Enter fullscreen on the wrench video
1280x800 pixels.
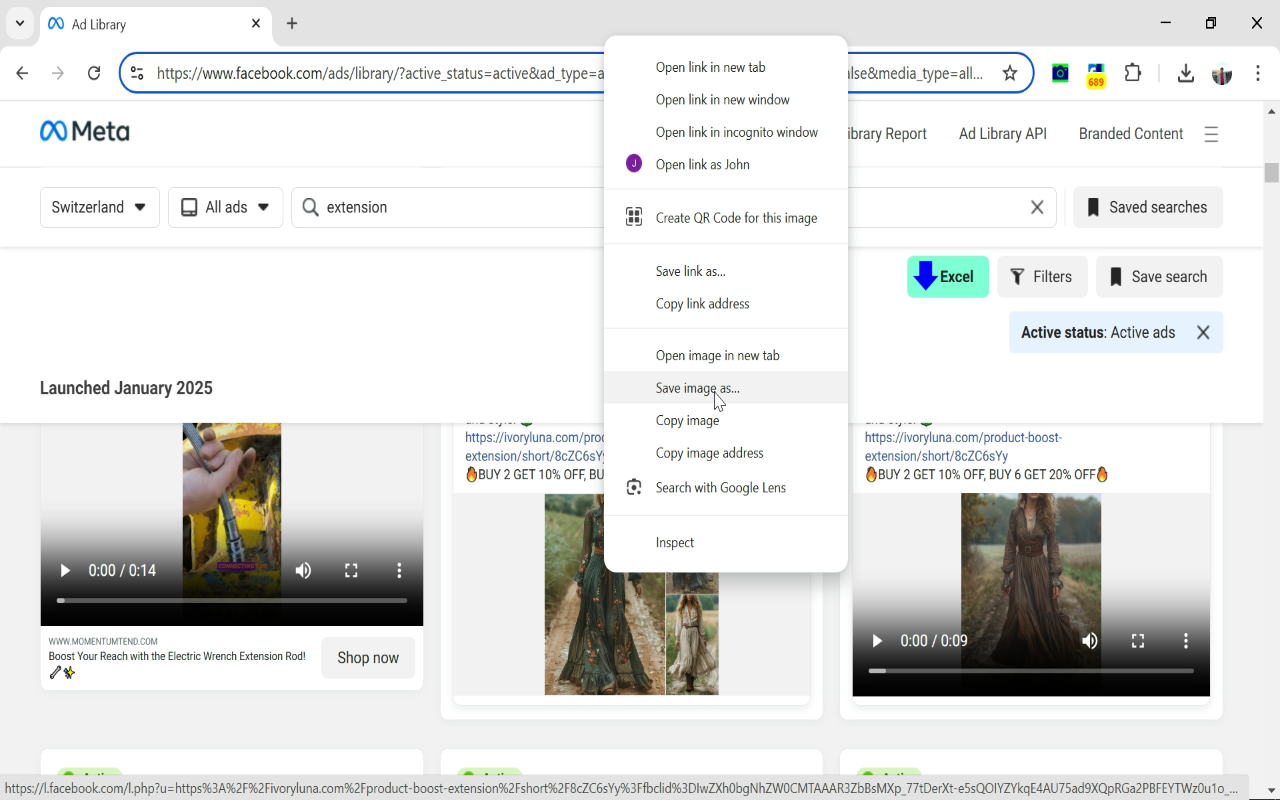point(351,570)
